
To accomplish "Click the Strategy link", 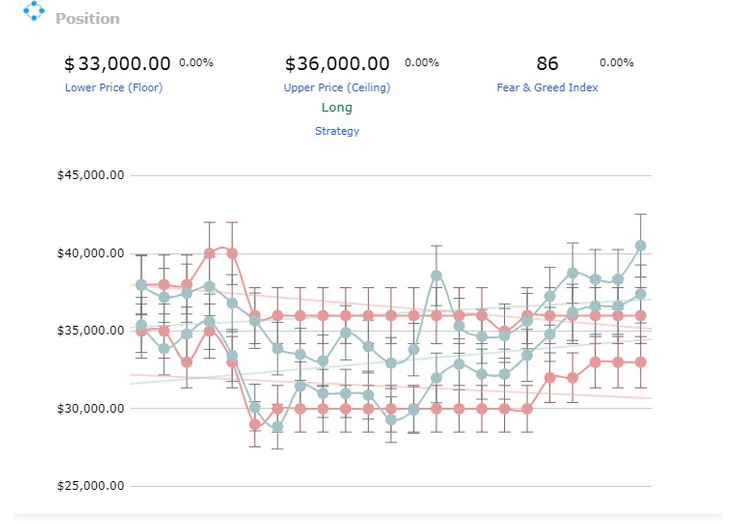I will [337, 131].
